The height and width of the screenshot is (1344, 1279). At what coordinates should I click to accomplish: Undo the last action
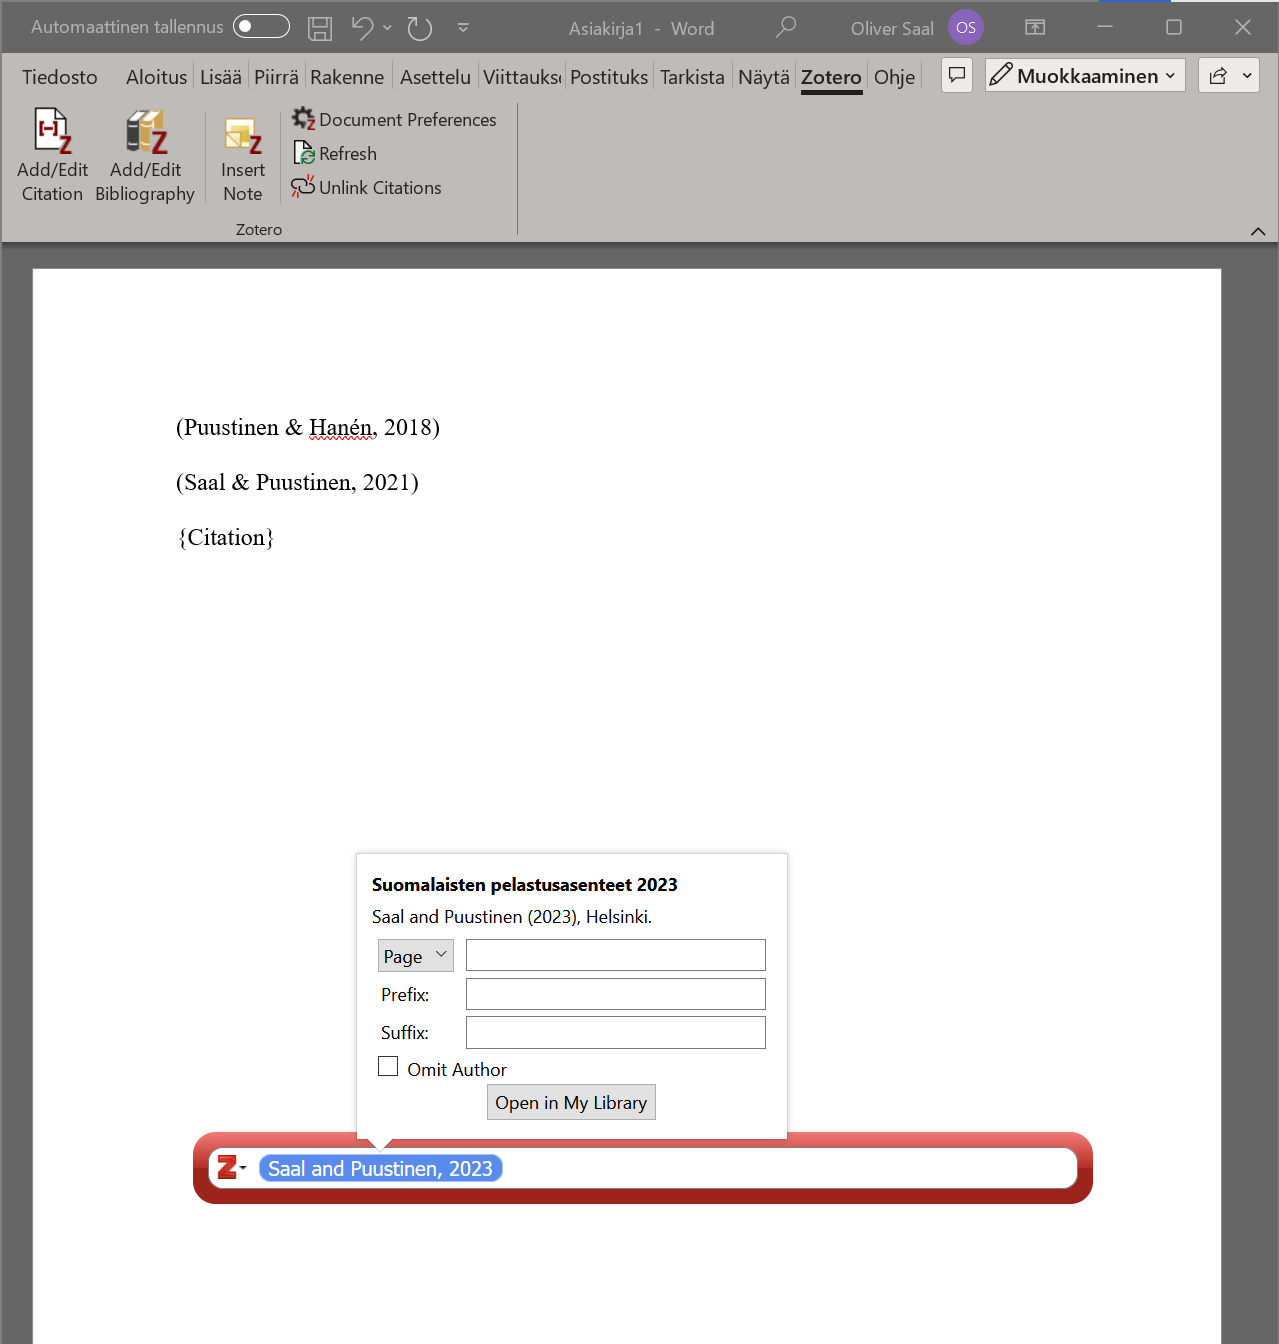point(362,29)
